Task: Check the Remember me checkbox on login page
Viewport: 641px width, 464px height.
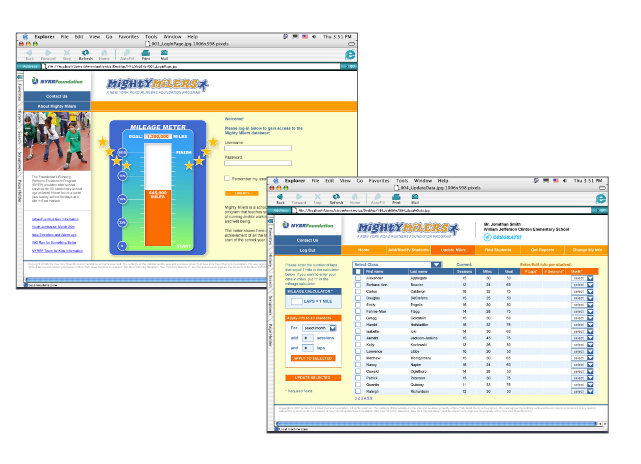Action: [228, 176]
